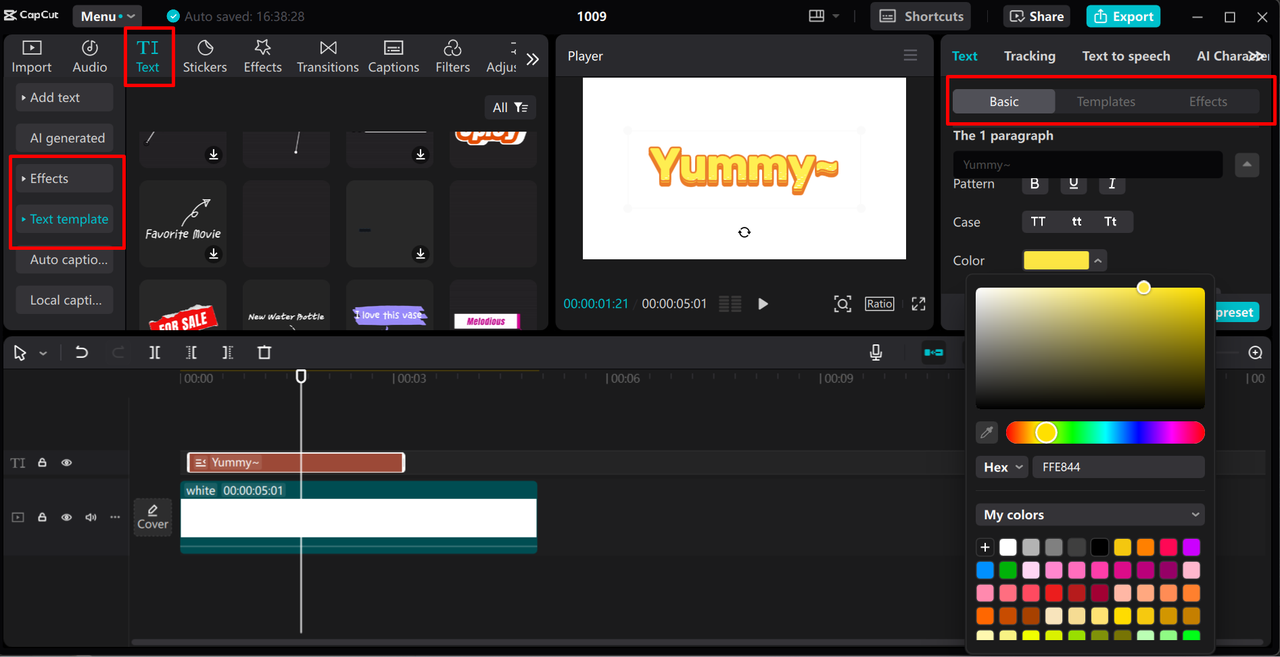Open the Audio panel
The image size is (1280, 657).
coord(89,57)
